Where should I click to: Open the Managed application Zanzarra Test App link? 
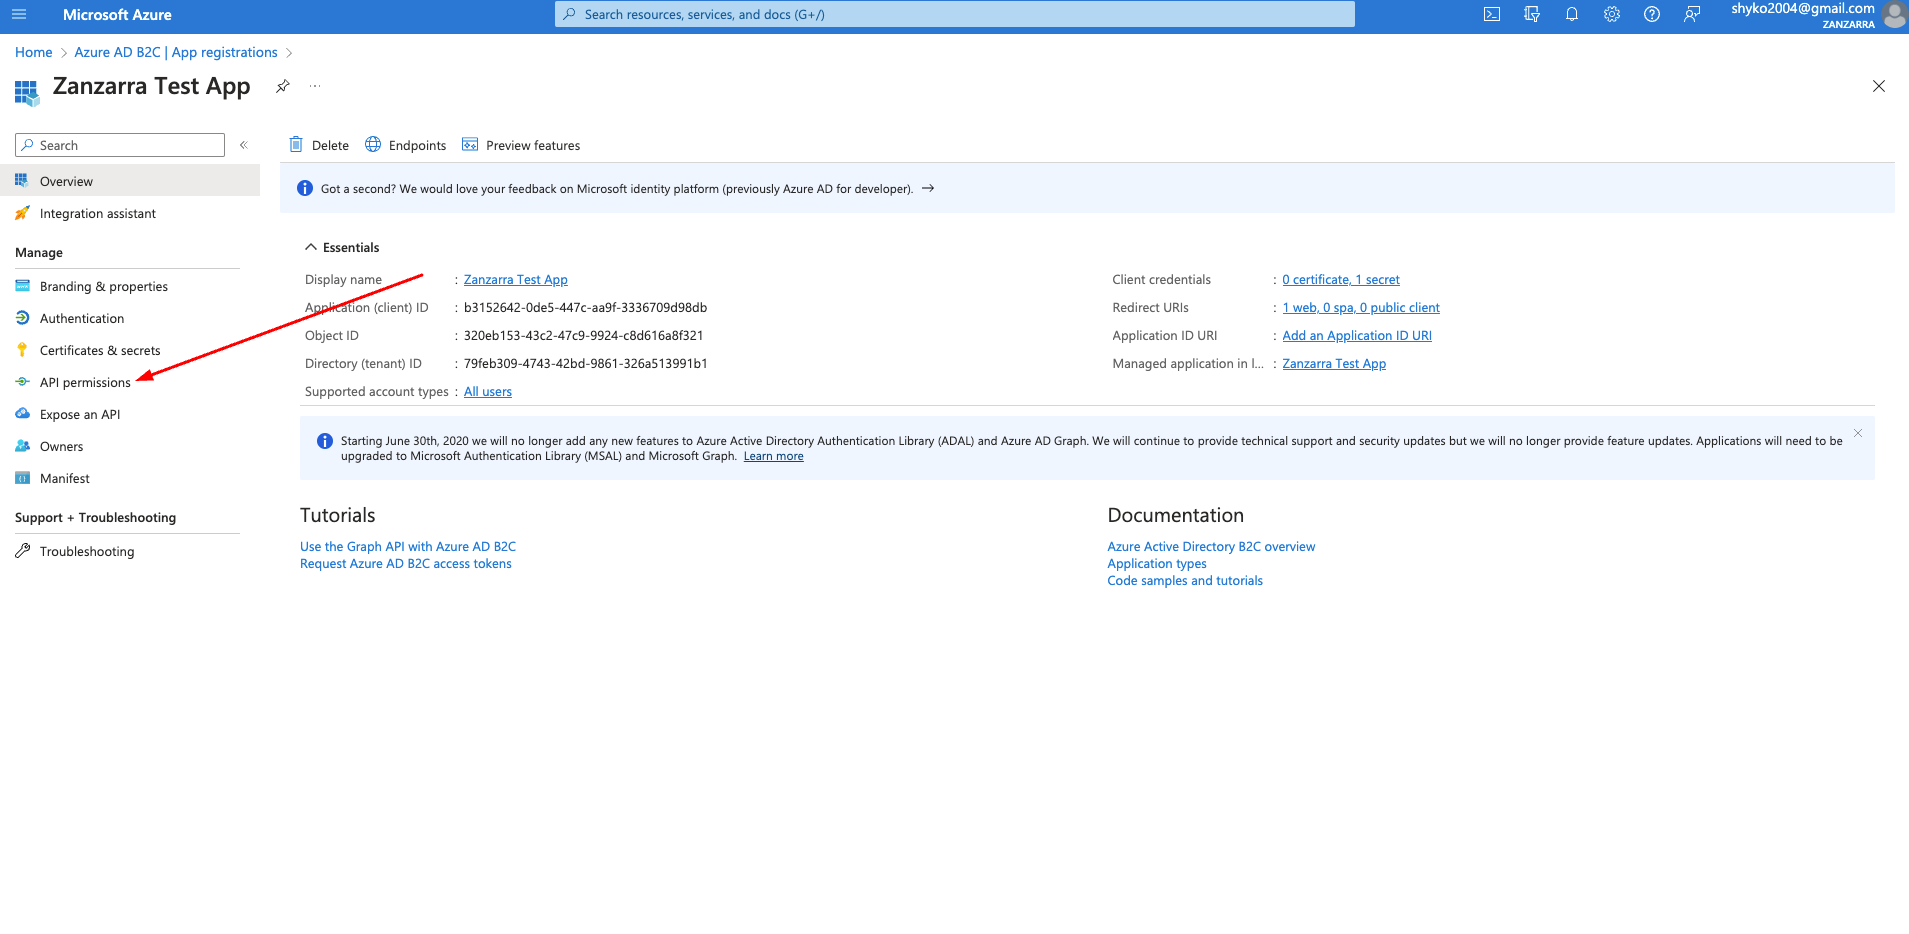pyautogui.click(x=1334, y=364)
